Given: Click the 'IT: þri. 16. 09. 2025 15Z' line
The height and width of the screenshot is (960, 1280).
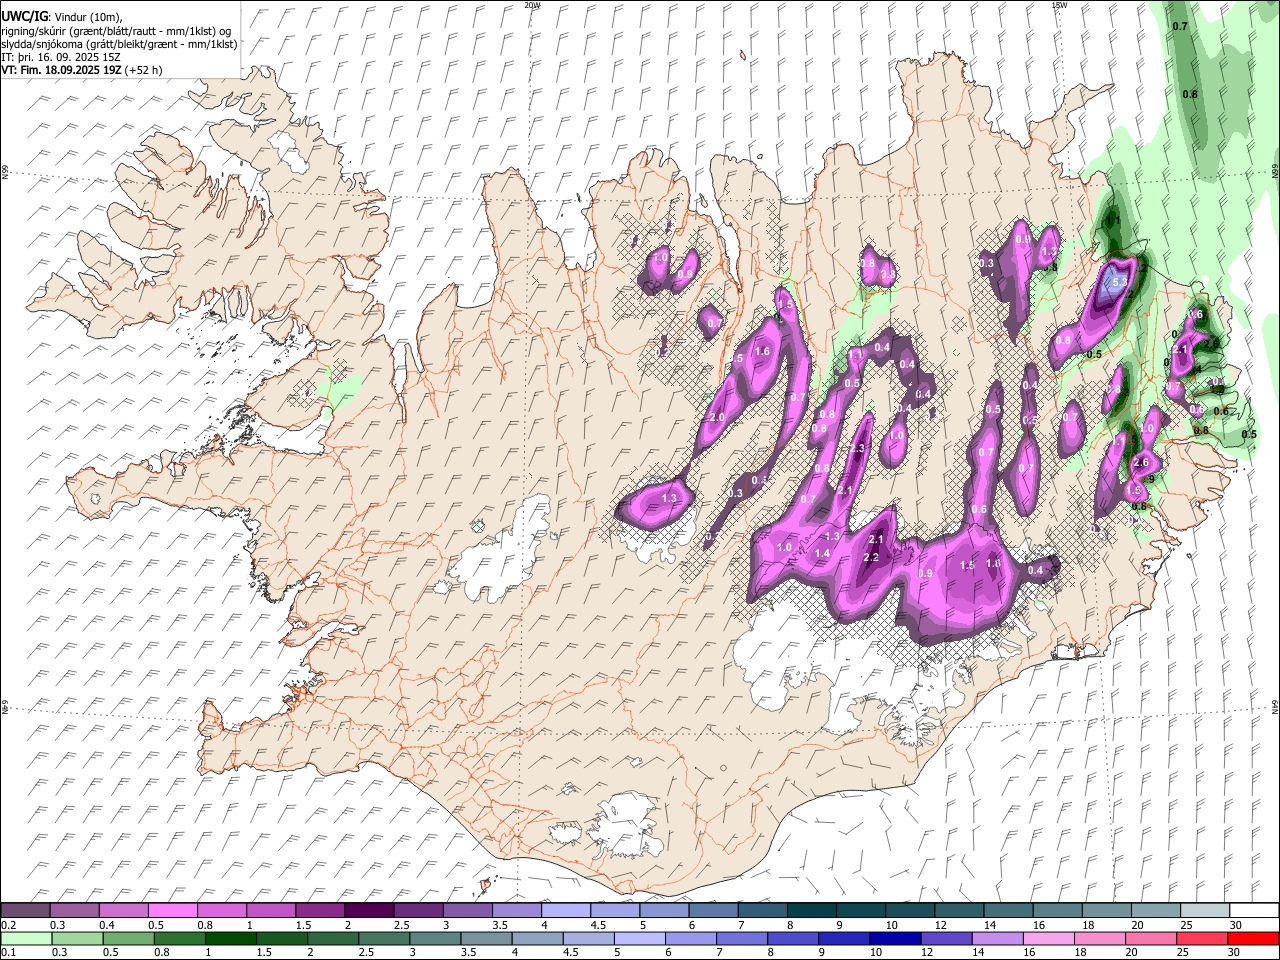Looking at the screenshot, I should pyautogui.click(x=62, y=57).
